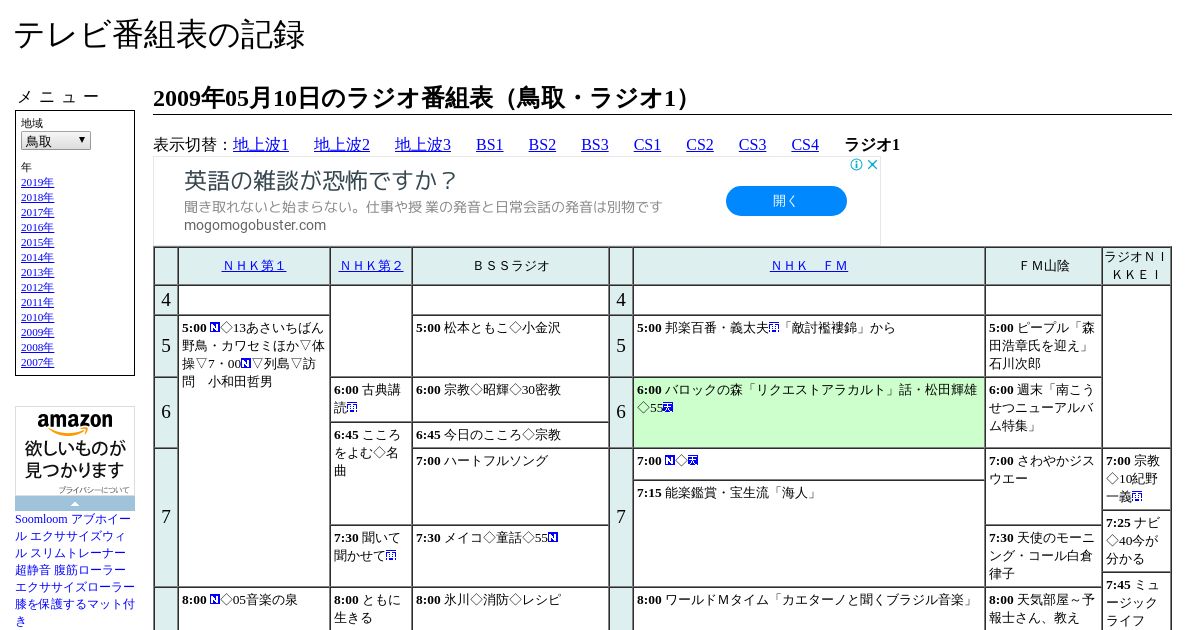This screenshot has width=1200, height=630.
Task: Open the 2018年 year link
Action: pos(37,197)
